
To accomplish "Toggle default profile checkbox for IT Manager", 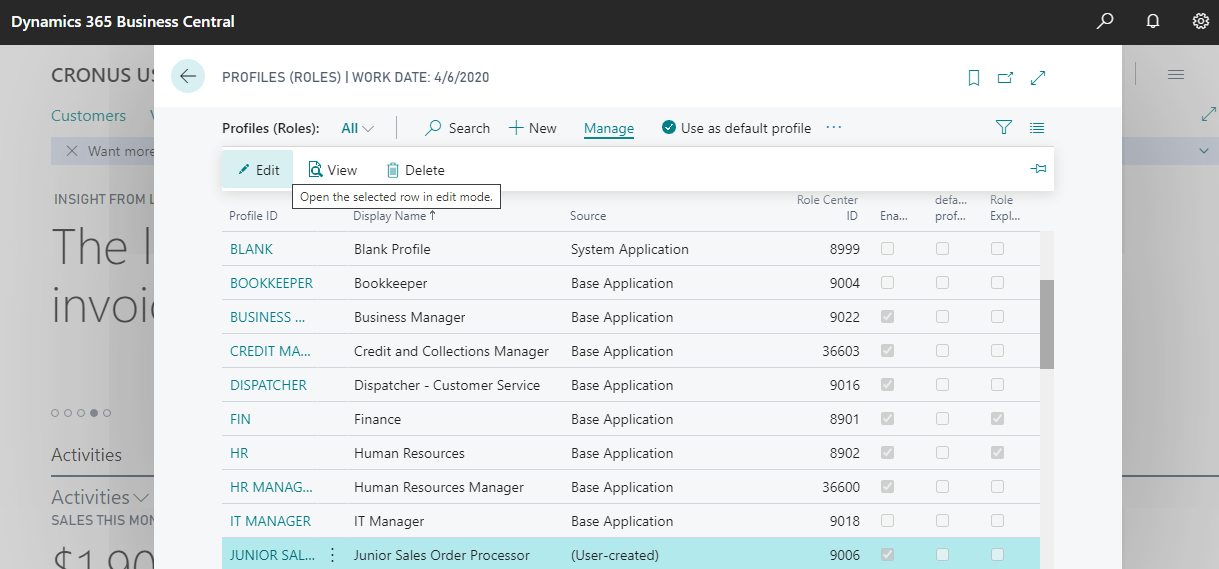I will [942, 521].
